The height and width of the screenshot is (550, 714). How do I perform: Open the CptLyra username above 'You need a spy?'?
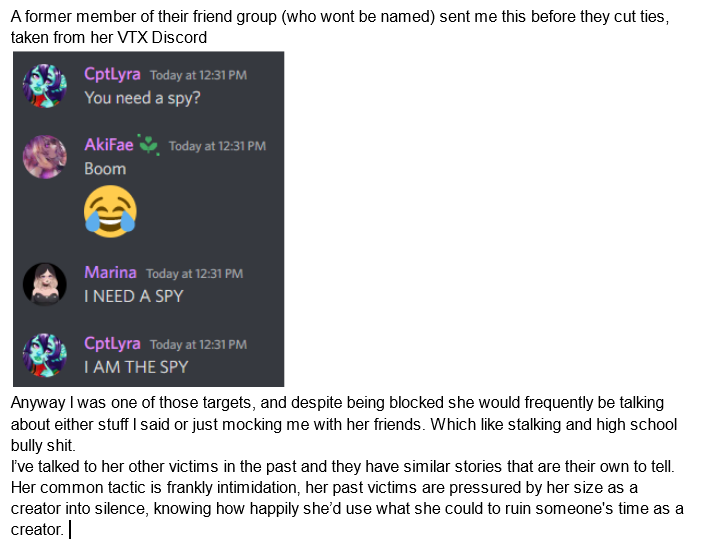coord(112,74)
